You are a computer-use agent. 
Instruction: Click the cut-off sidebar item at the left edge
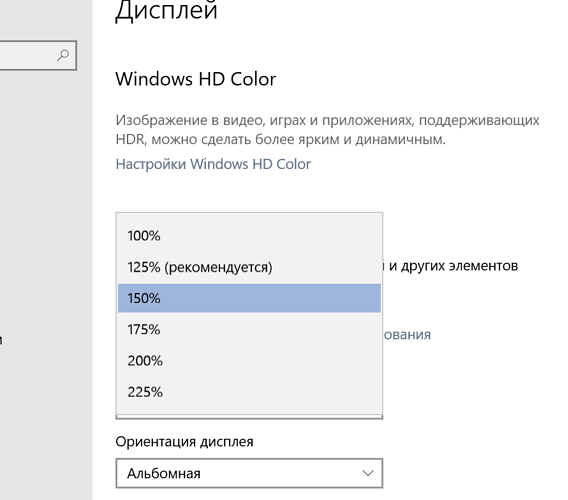(1, 340)
